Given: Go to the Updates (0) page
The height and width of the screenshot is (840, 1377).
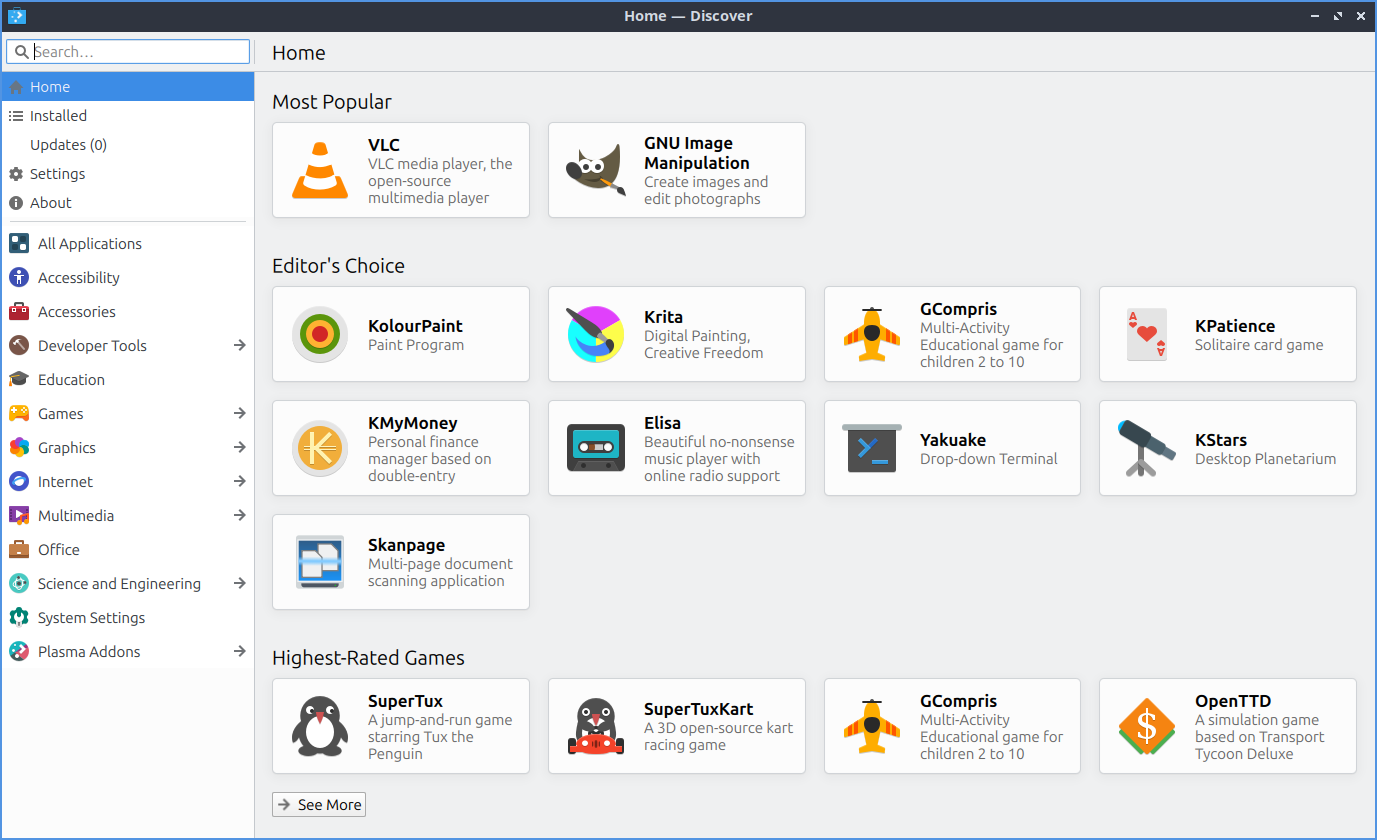Looking at the screenshot, I should (x=68, y=145).
